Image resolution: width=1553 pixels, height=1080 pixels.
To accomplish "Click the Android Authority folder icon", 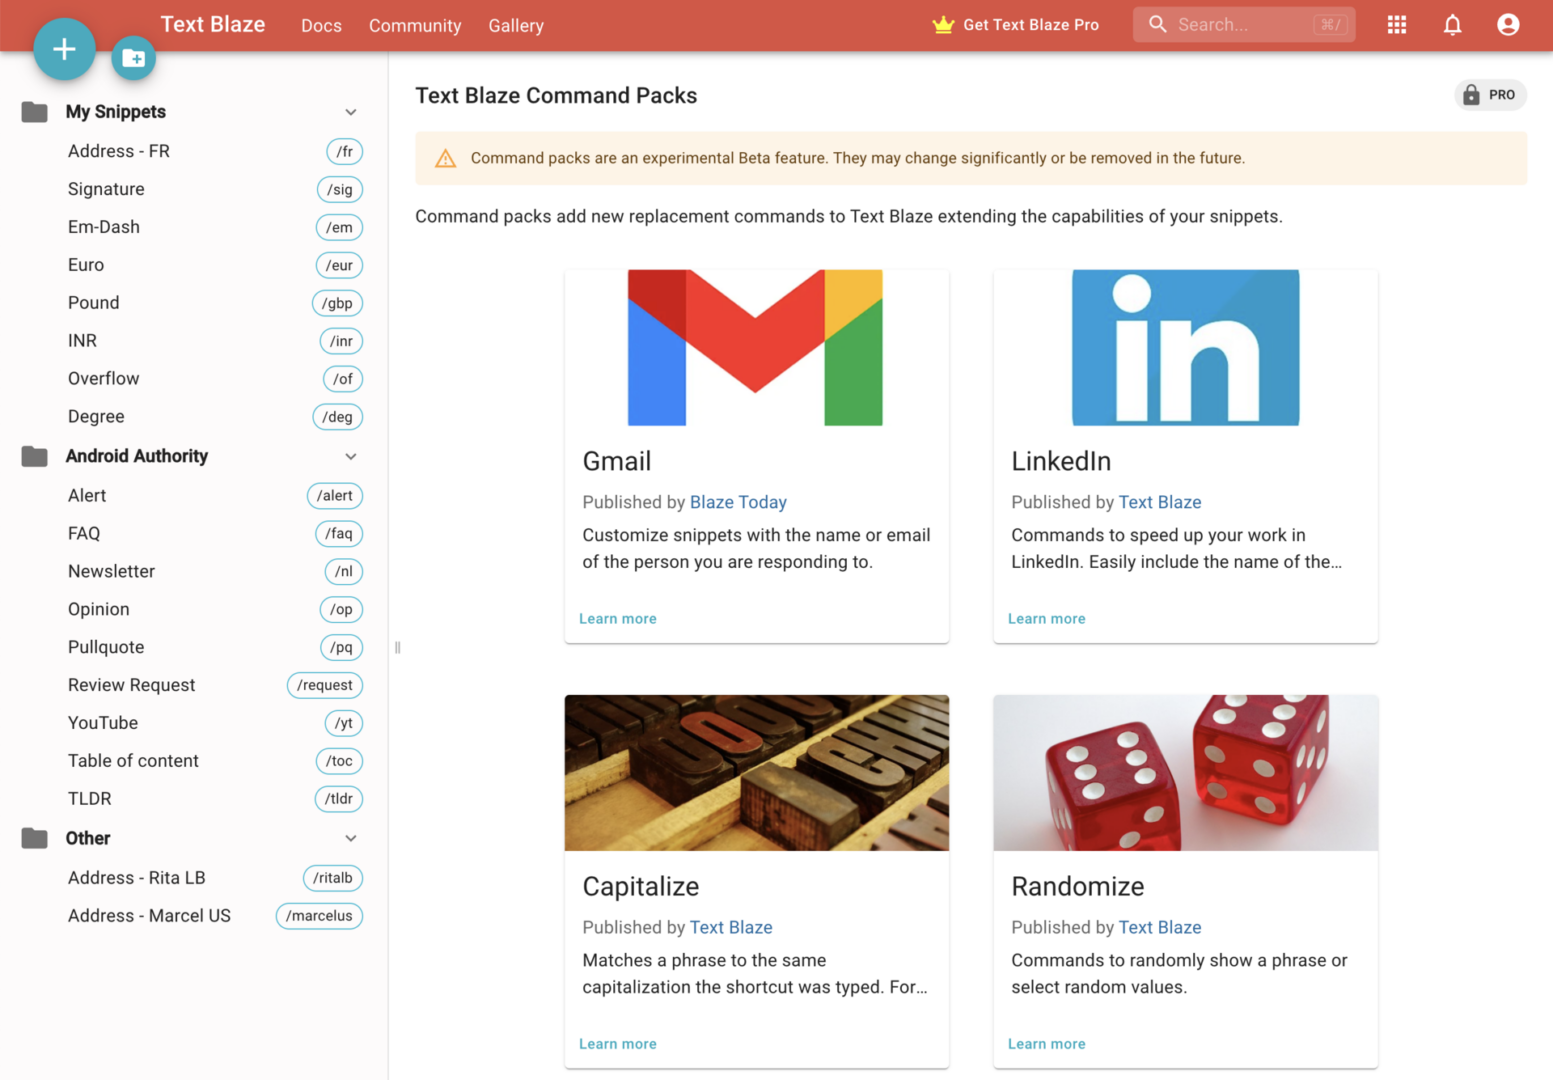I will coord(35,456).
